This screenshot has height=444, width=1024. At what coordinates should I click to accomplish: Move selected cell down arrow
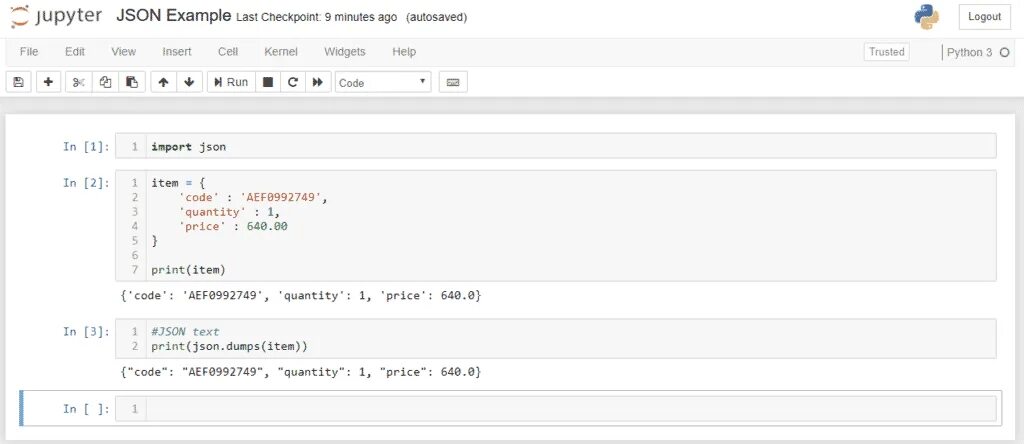(189, 82)
